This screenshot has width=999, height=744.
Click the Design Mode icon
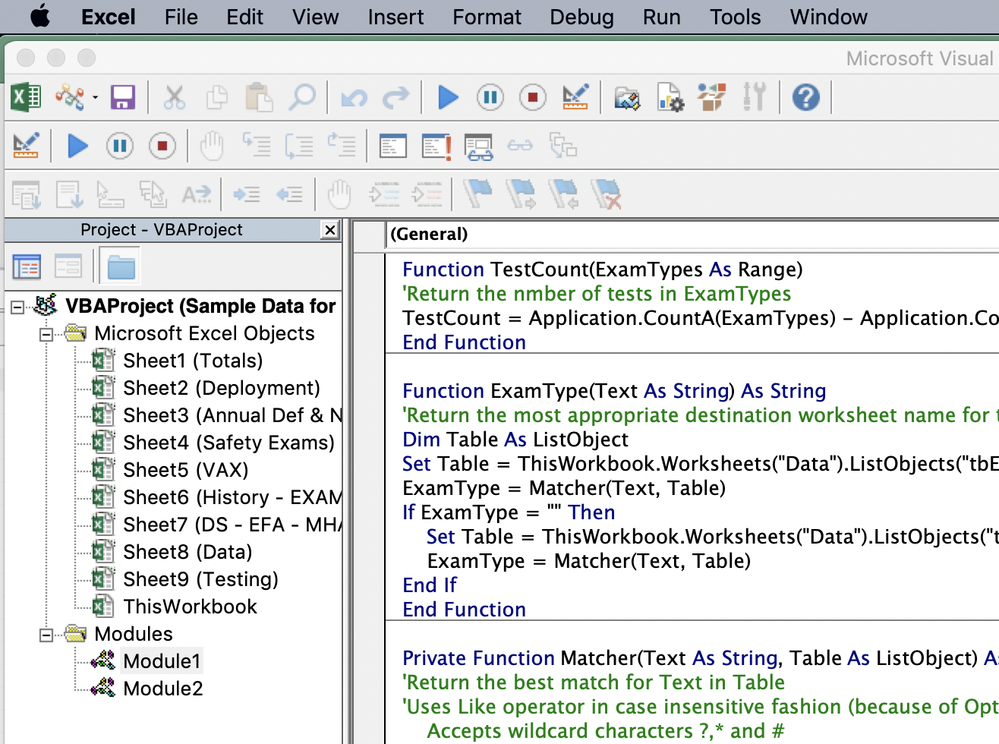[x=575, y=97]
